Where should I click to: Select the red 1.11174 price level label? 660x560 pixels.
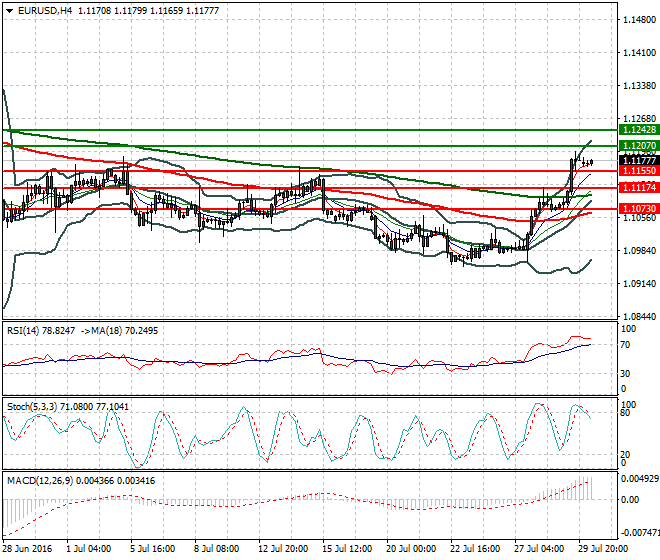639,188
